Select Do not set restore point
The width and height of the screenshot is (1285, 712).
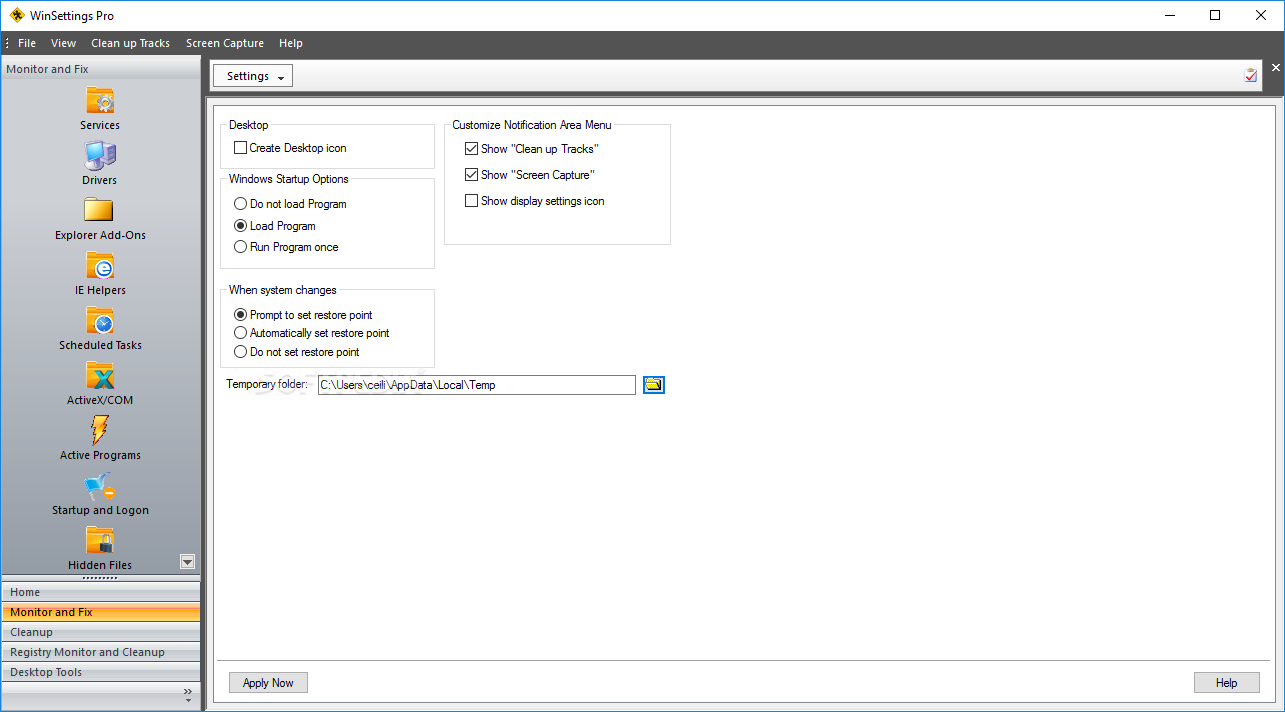pyautogui.click(x=240, y=352)
